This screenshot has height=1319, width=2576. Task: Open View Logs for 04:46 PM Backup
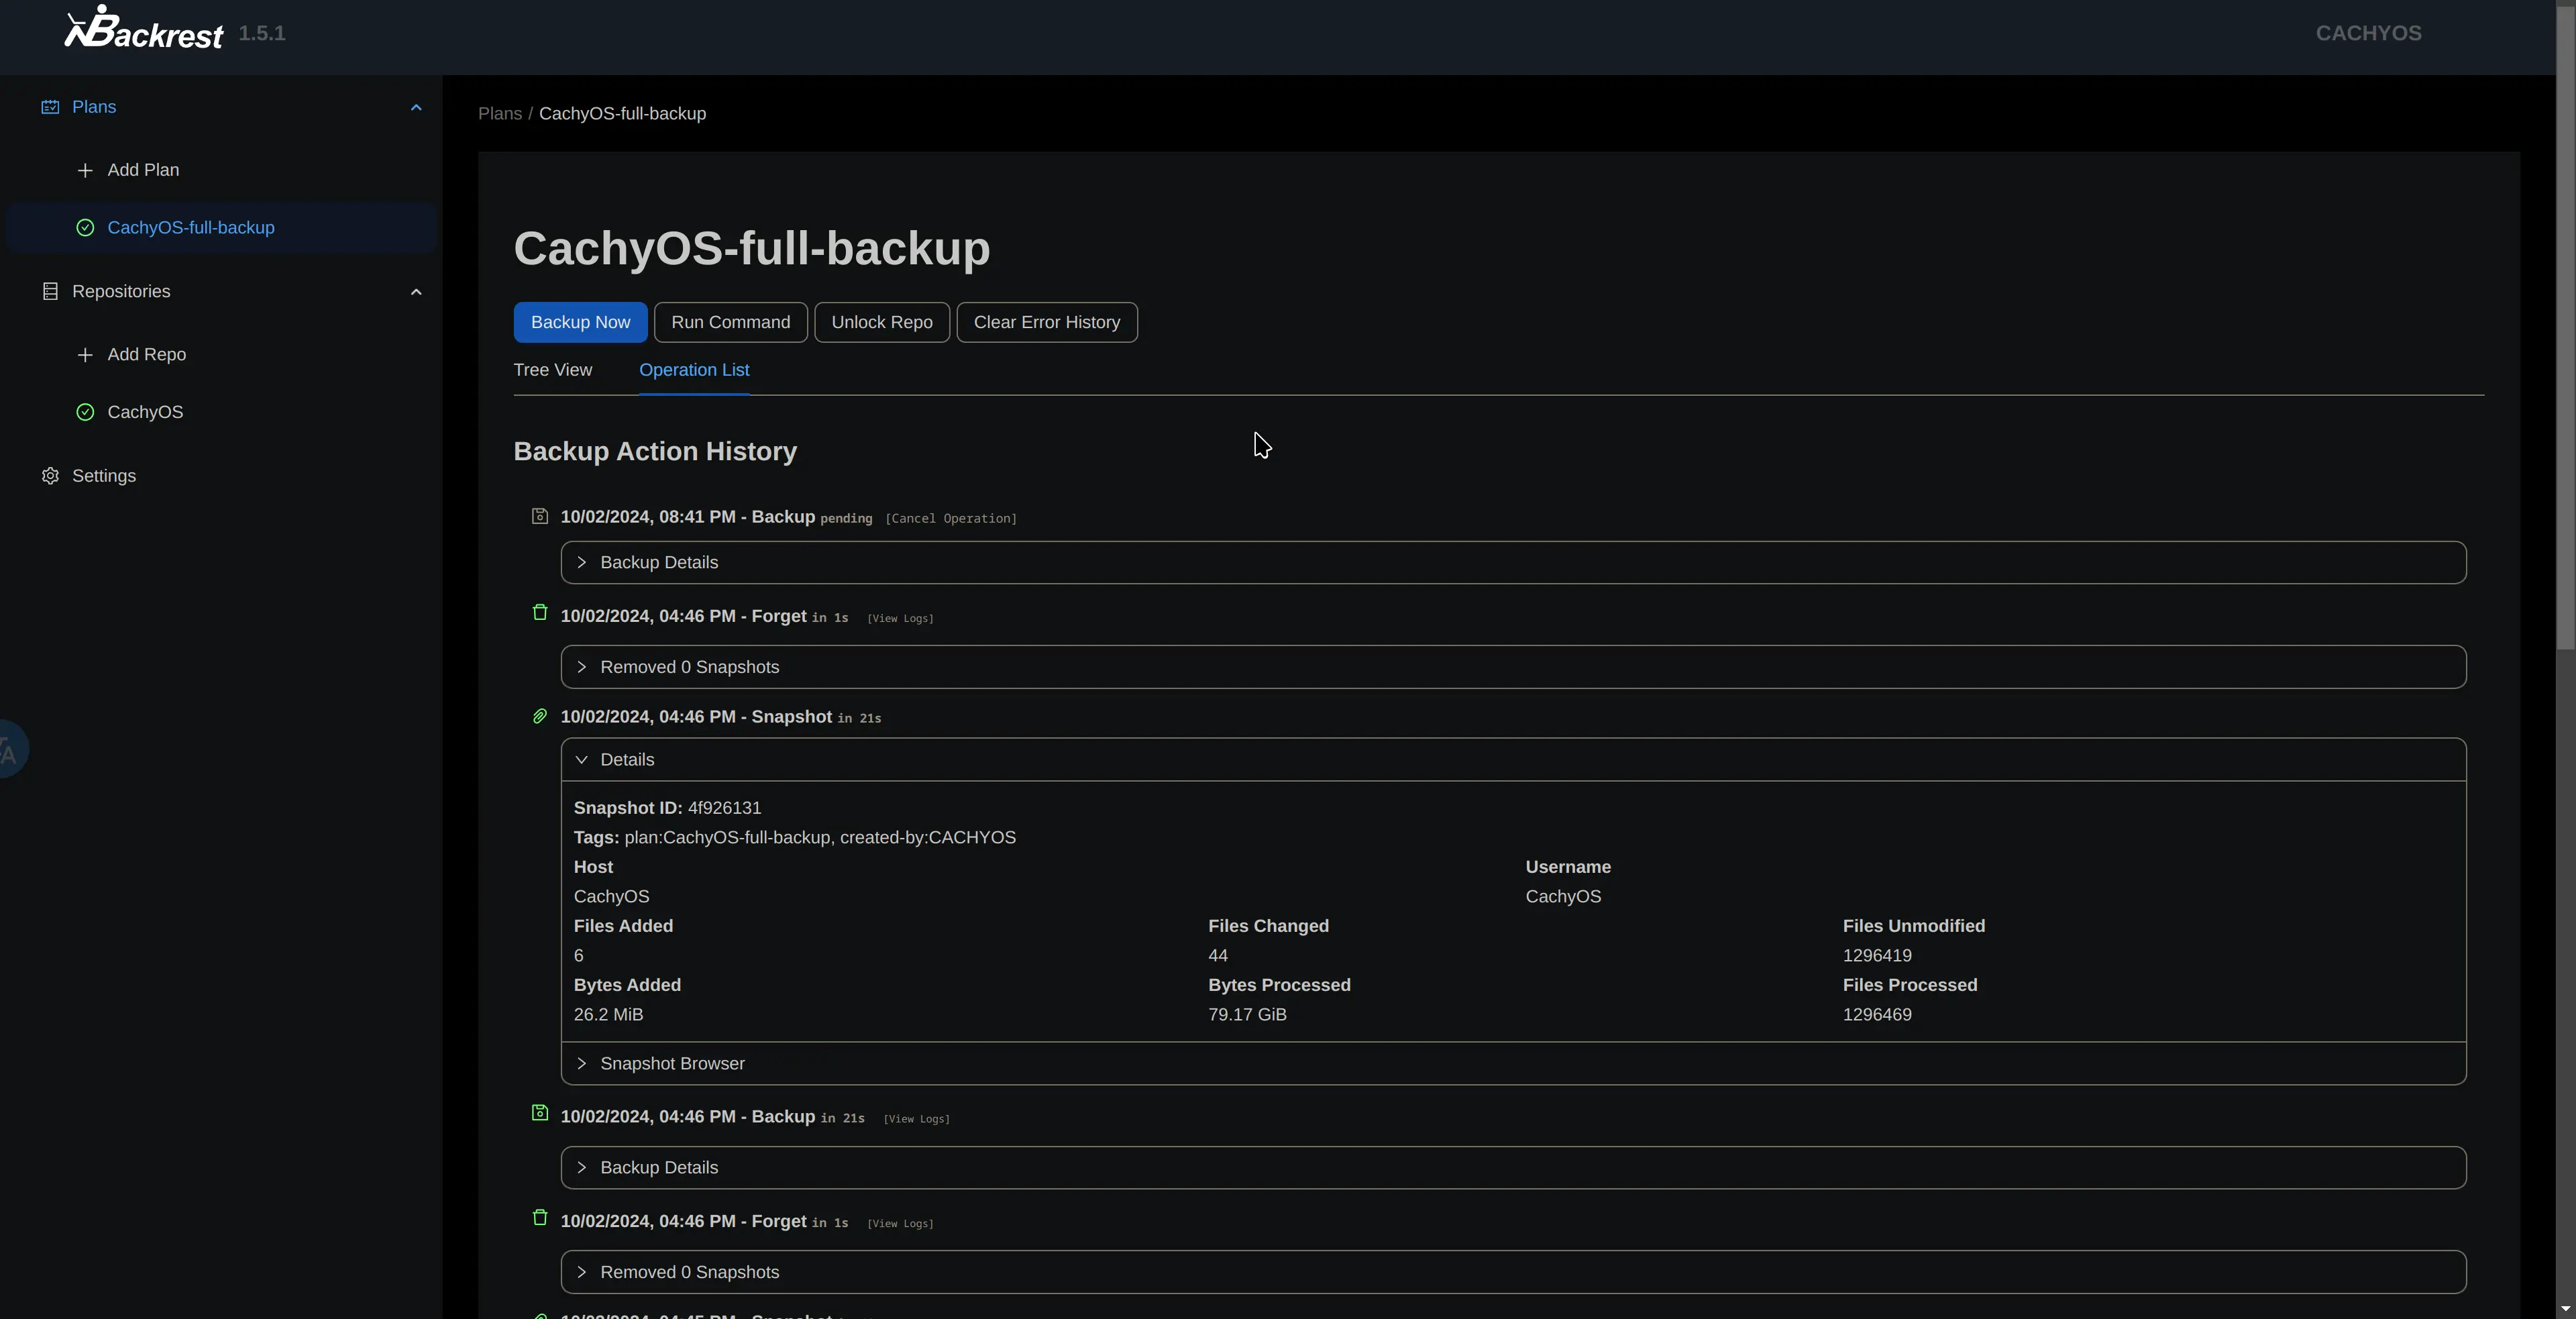(x=916, y=1119)
